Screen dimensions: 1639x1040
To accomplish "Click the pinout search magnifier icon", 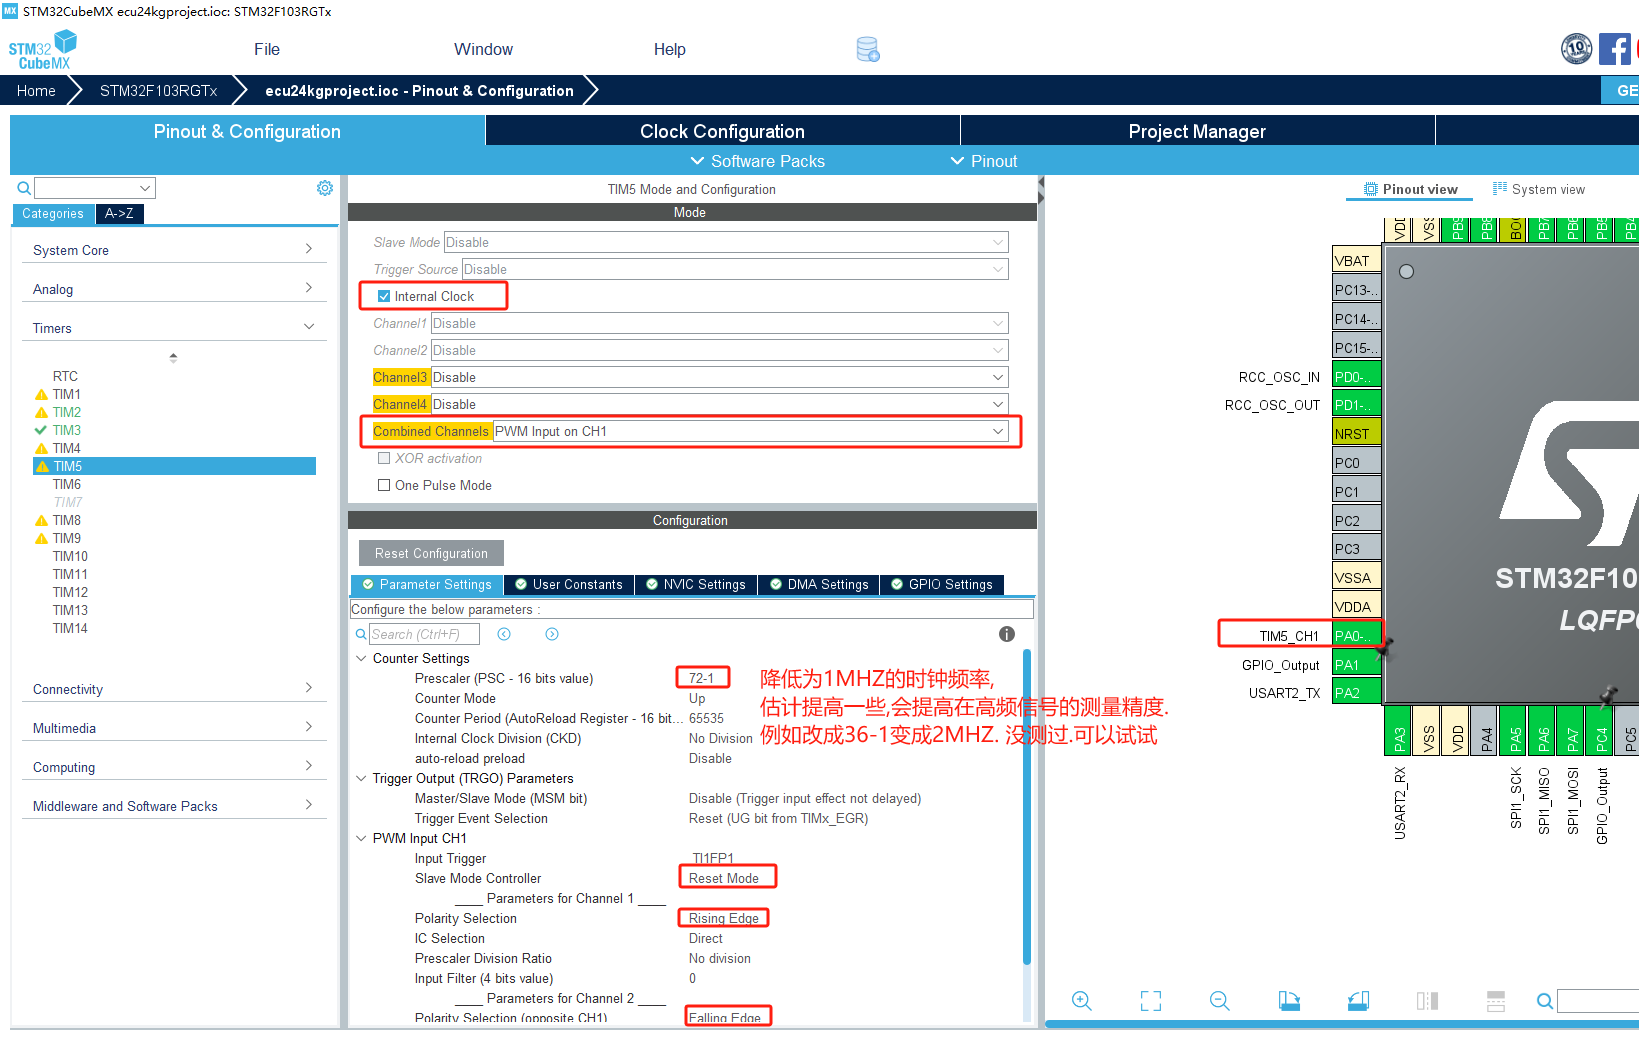I will (1545, 1001).
